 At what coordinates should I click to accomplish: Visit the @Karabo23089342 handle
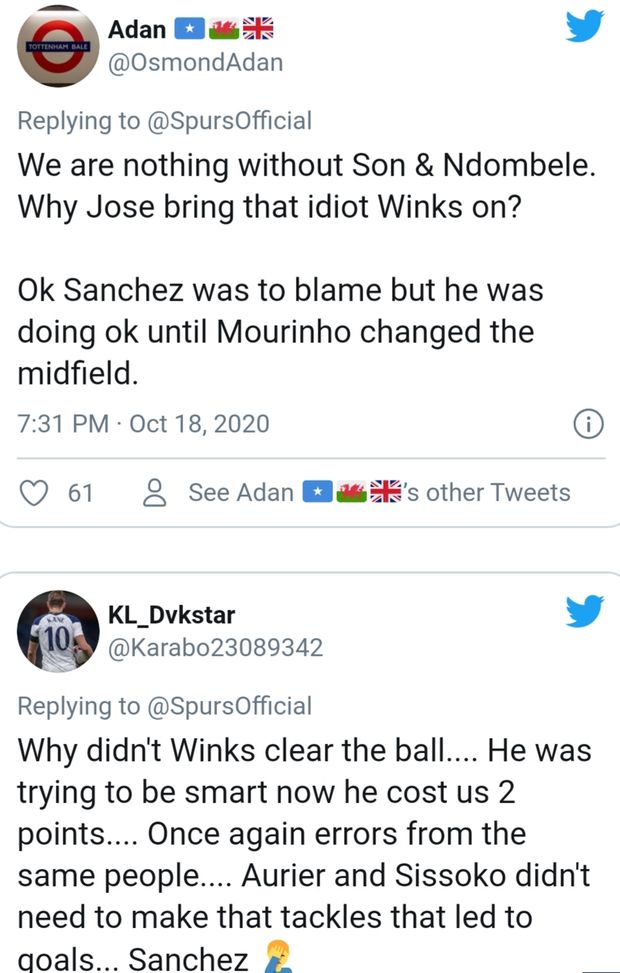click(215, 647)
